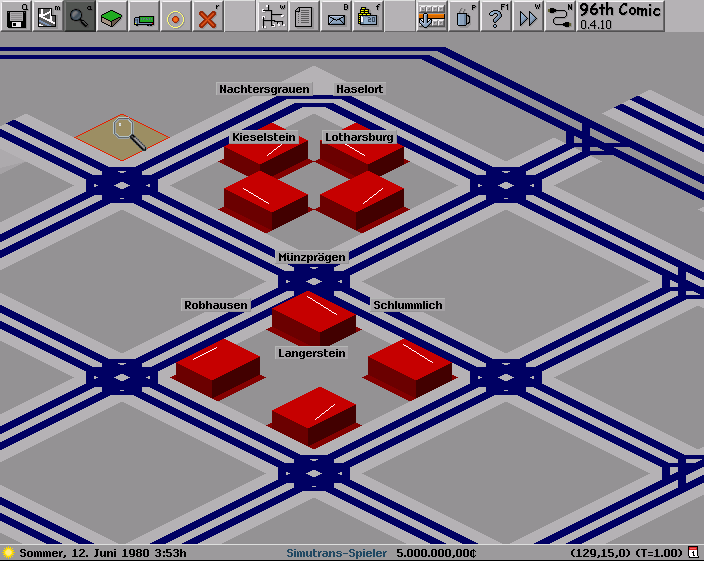Click the calendar icon in status bar
Image resolution: width=704 pixels, height=561 pixels.
tap(693, 552)
